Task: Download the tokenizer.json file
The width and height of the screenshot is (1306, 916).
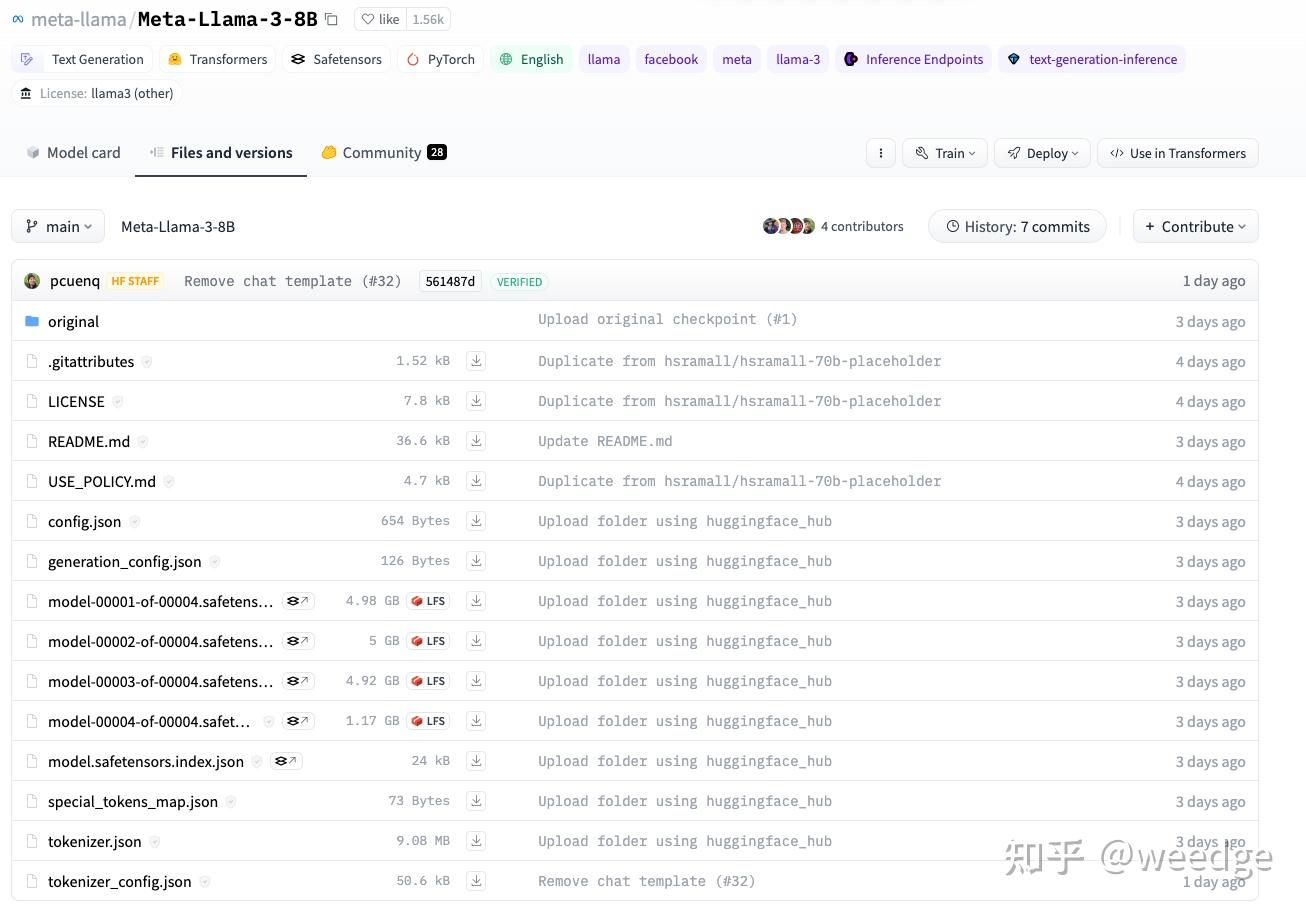Action: click(476, 840)
